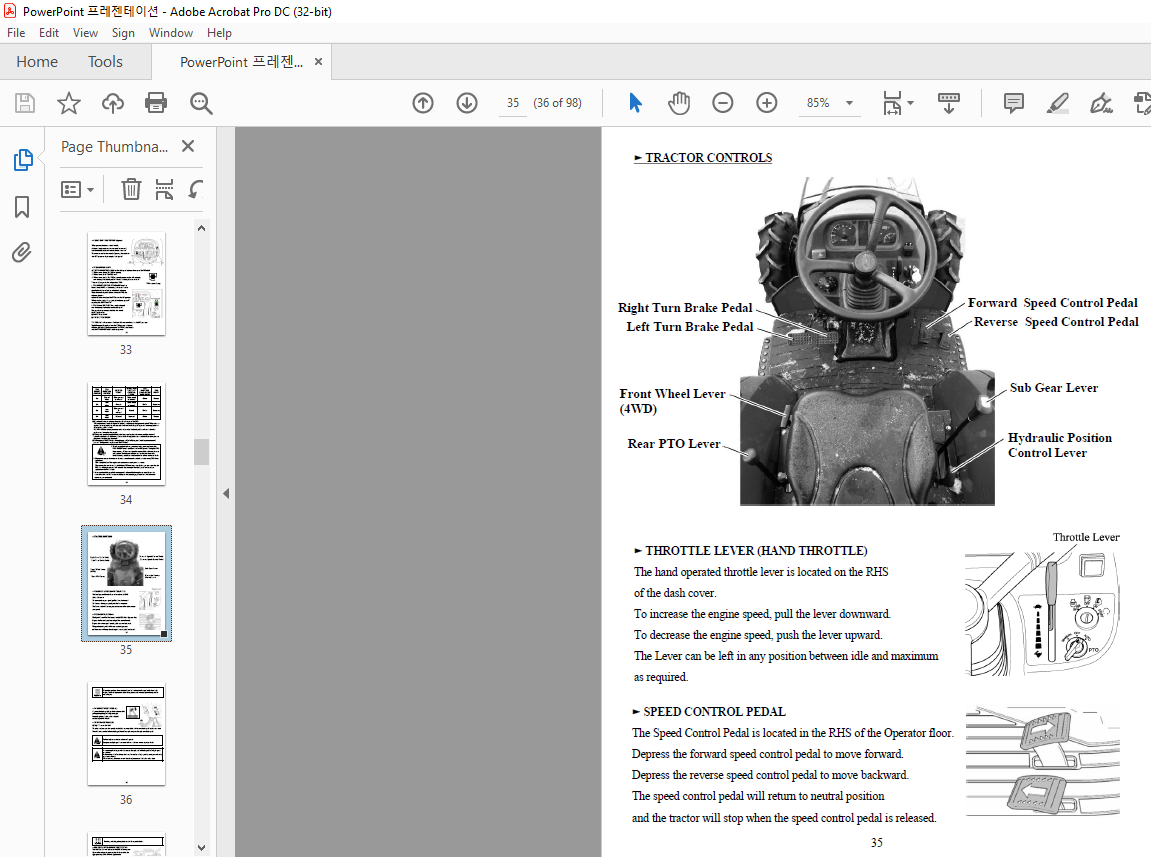Activate the hand pan tool
The height and width of the screenshot is (857, 1151).
coord(679,103)
